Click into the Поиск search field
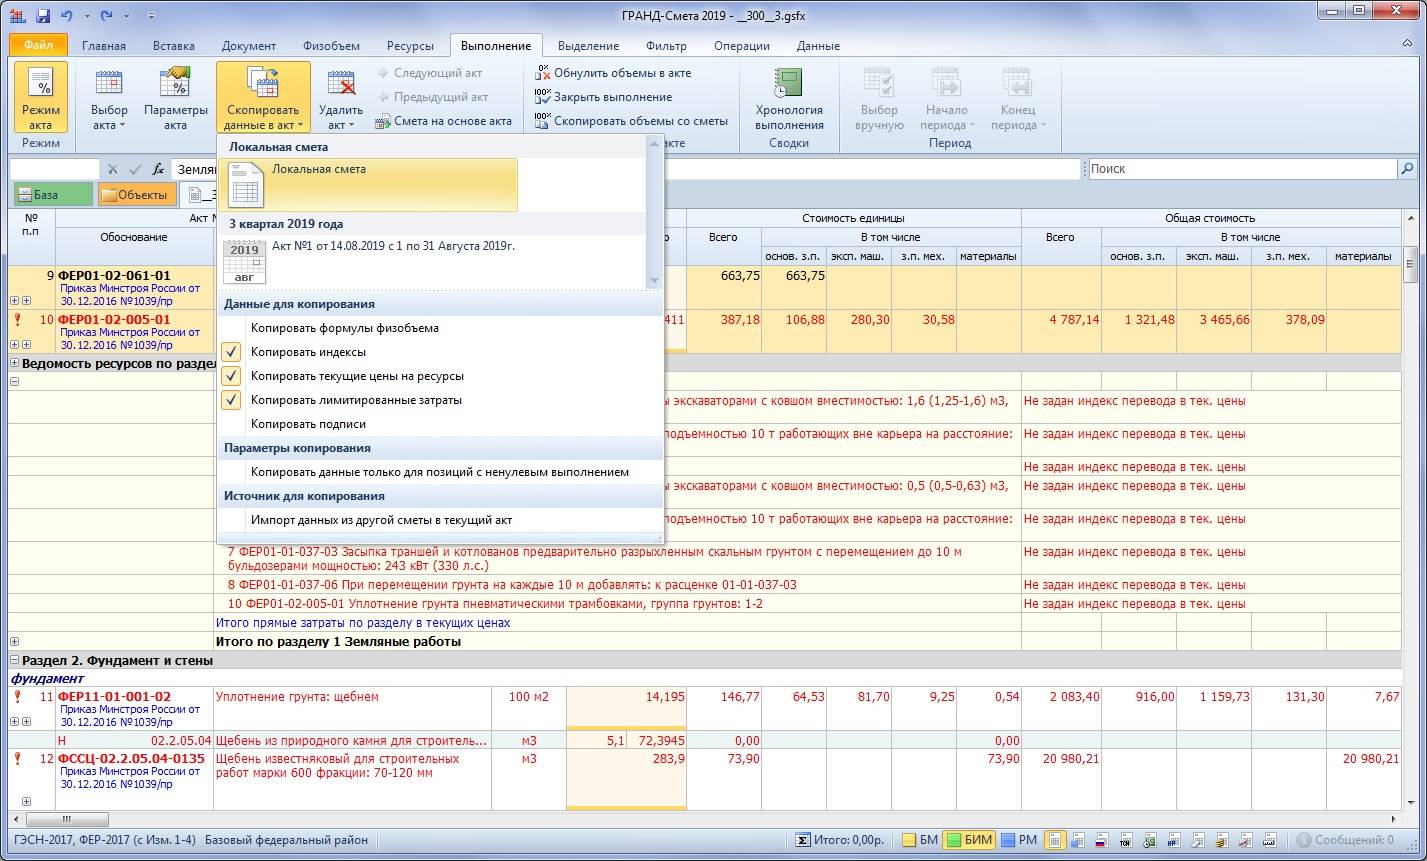This screenshot has width=1427, height=861. pos(1243,169)
